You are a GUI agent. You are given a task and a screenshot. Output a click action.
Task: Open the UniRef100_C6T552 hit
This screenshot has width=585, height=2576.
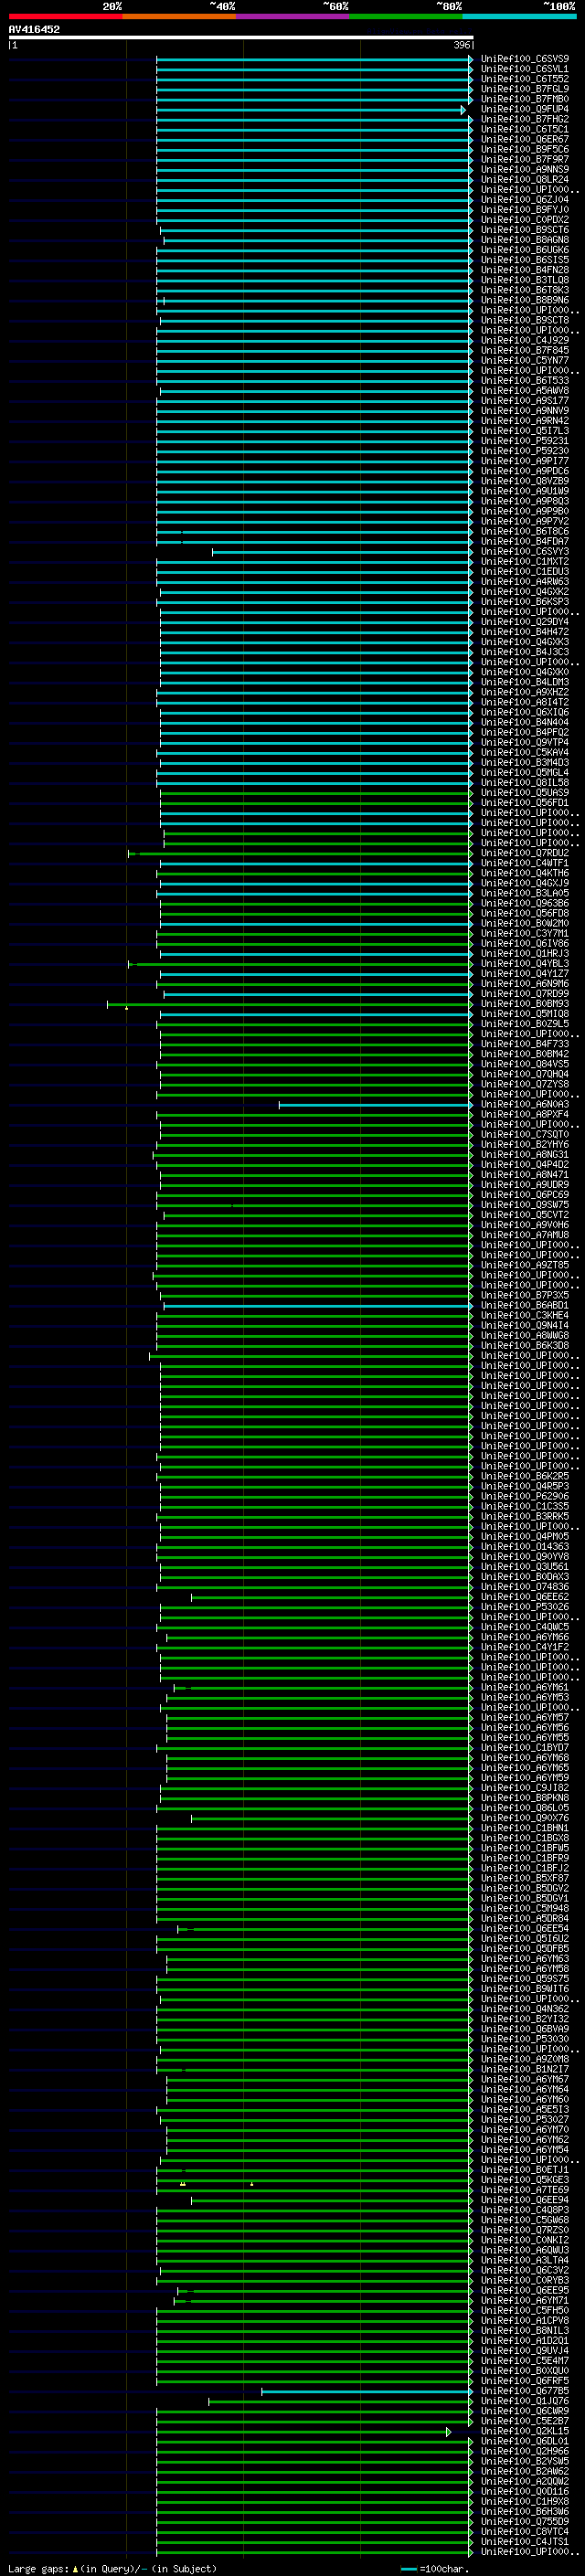(x=525, y=79)
